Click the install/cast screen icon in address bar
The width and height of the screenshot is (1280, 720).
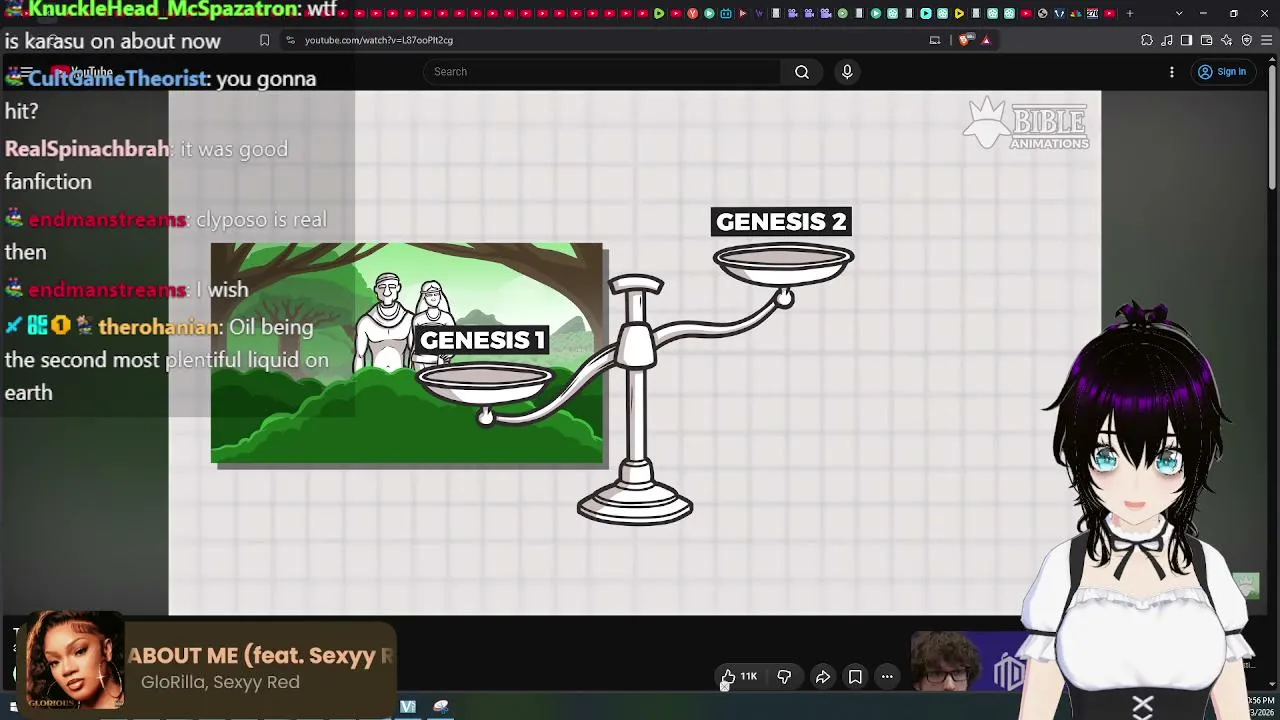coord(935,40)
